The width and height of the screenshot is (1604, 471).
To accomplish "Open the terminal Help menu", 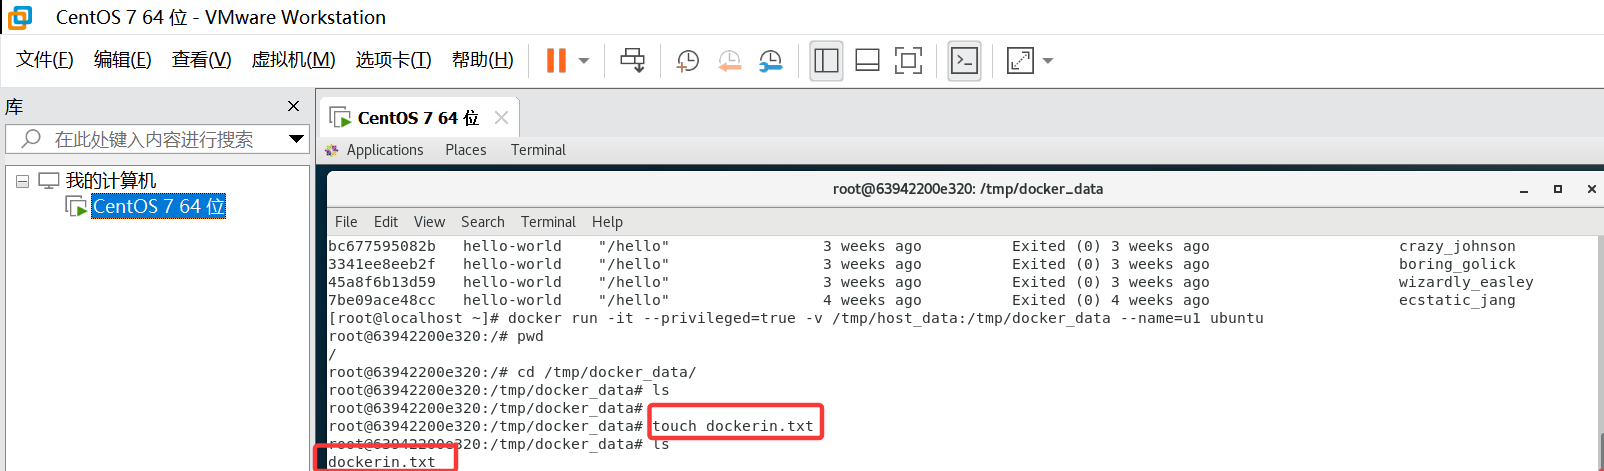I will [607, 222].
